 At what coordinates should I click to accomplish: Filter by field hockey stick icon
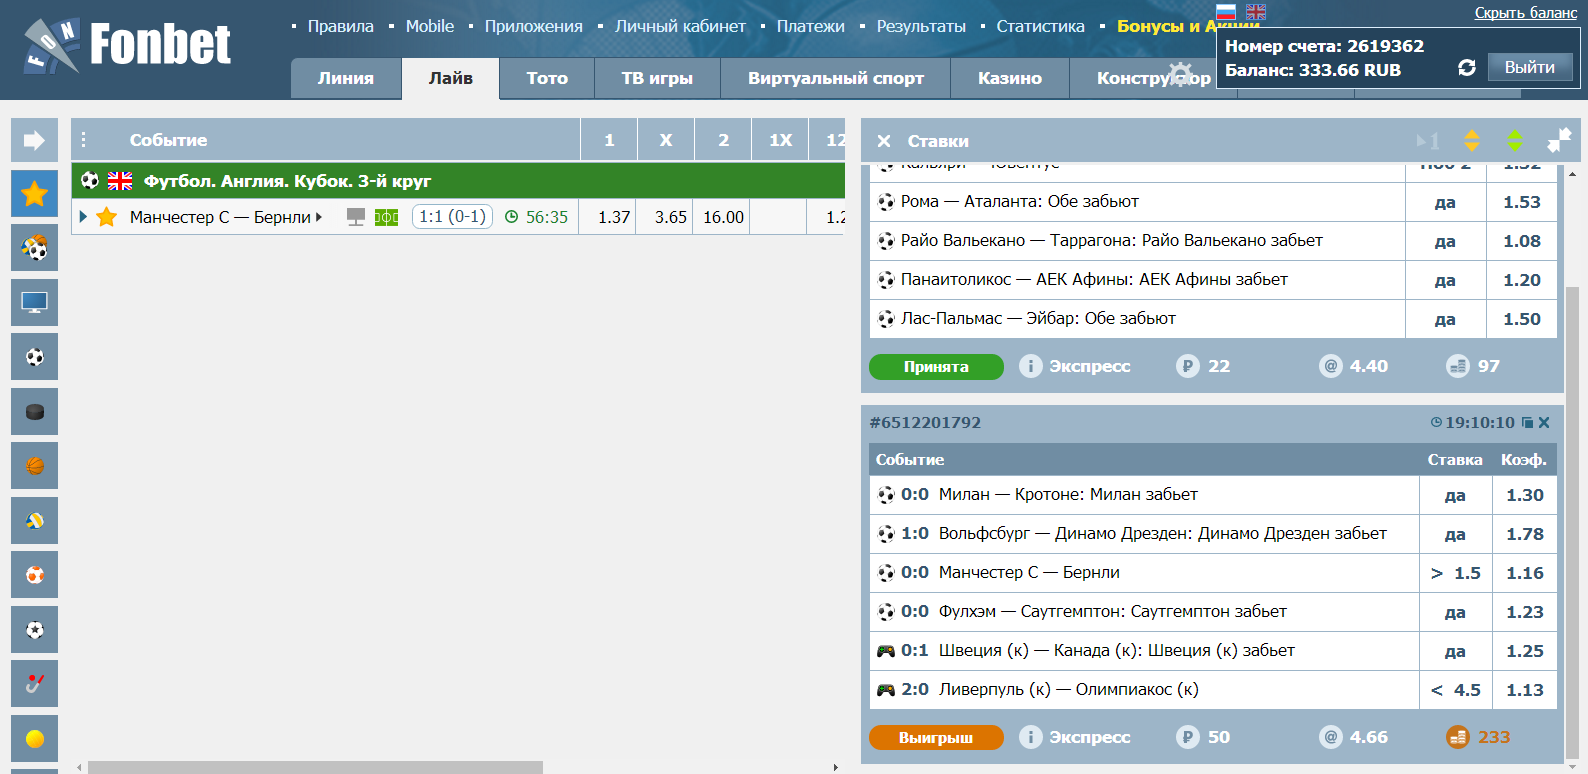[x=34, y=684]
